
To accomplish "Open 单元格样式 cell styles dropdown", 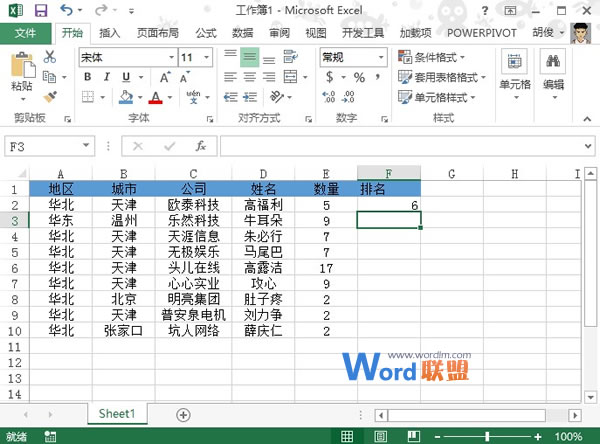I will tap(436, 98).
